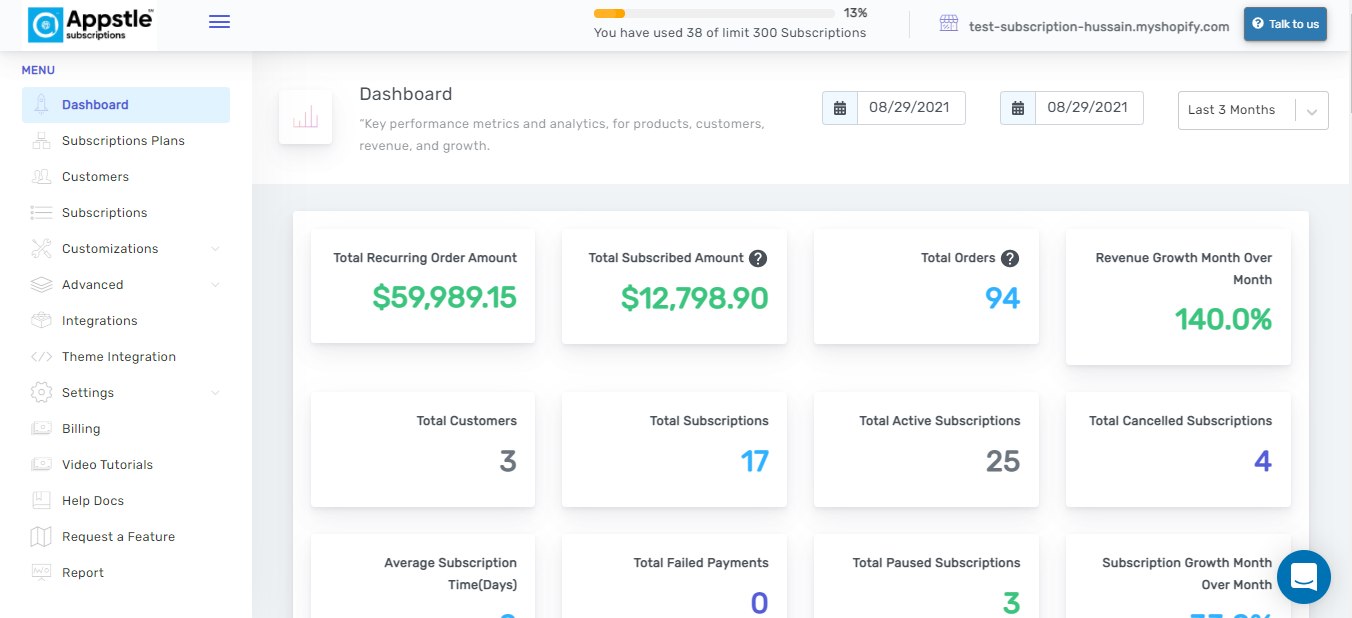Viewport: 1352px width, 618px height.
Task: Click the Dashboard bell icon in sidebar
Action: point(41,105)
